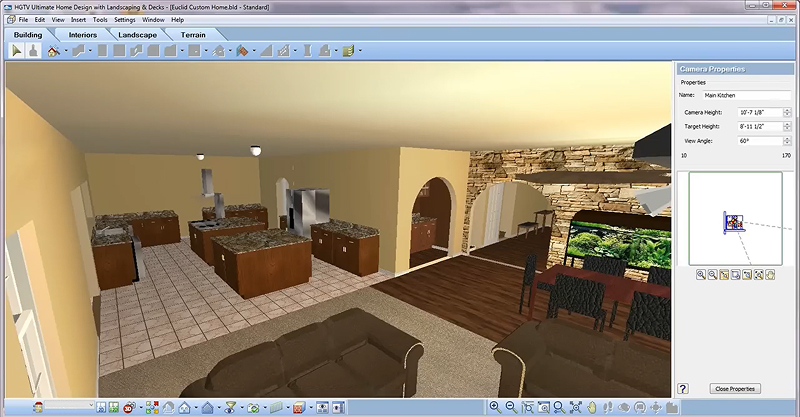This screenshot has height=417, width=800.
Task: Select the arrow selection tool
Action: point(17,51)
